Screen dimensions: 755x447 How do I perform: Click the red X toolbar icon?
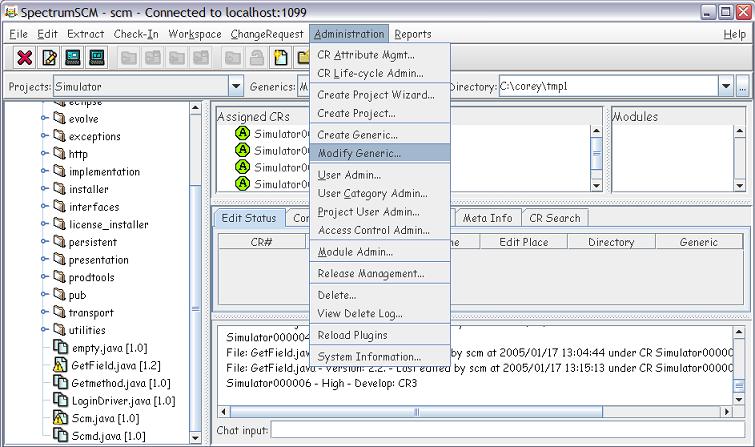[x=25, y=58]
